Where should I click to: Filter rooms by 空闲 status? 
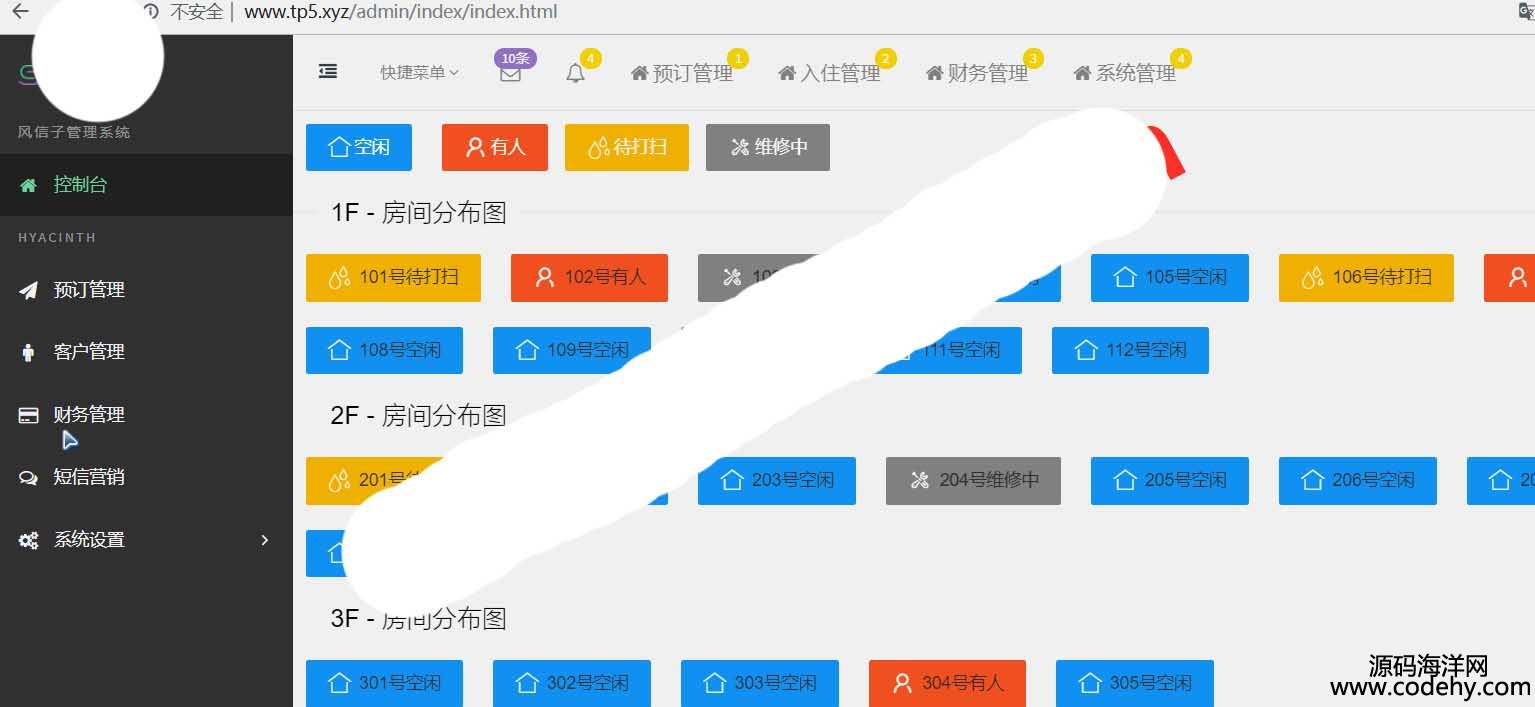[x=359, y=147]
